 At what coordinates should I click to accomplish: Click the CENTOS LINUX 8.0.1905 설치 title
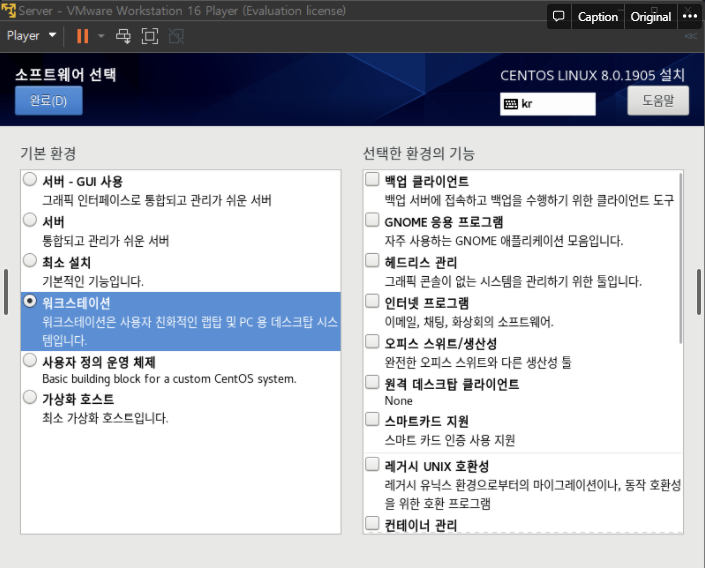pos(593,75)
